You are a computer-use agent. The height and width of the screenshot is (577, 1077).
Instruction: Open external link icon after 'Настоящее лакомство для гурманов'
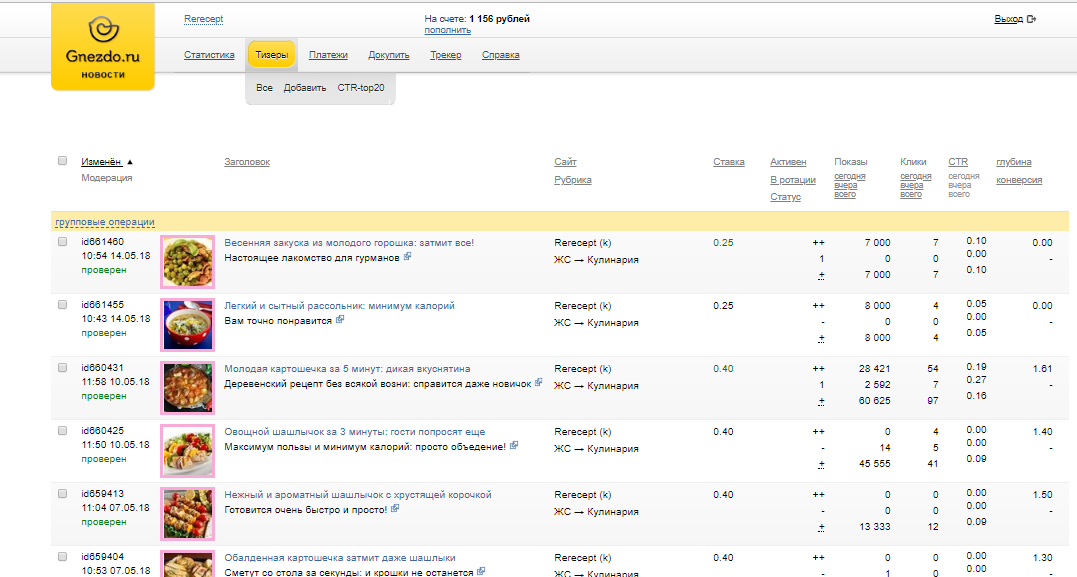(408, 257)
